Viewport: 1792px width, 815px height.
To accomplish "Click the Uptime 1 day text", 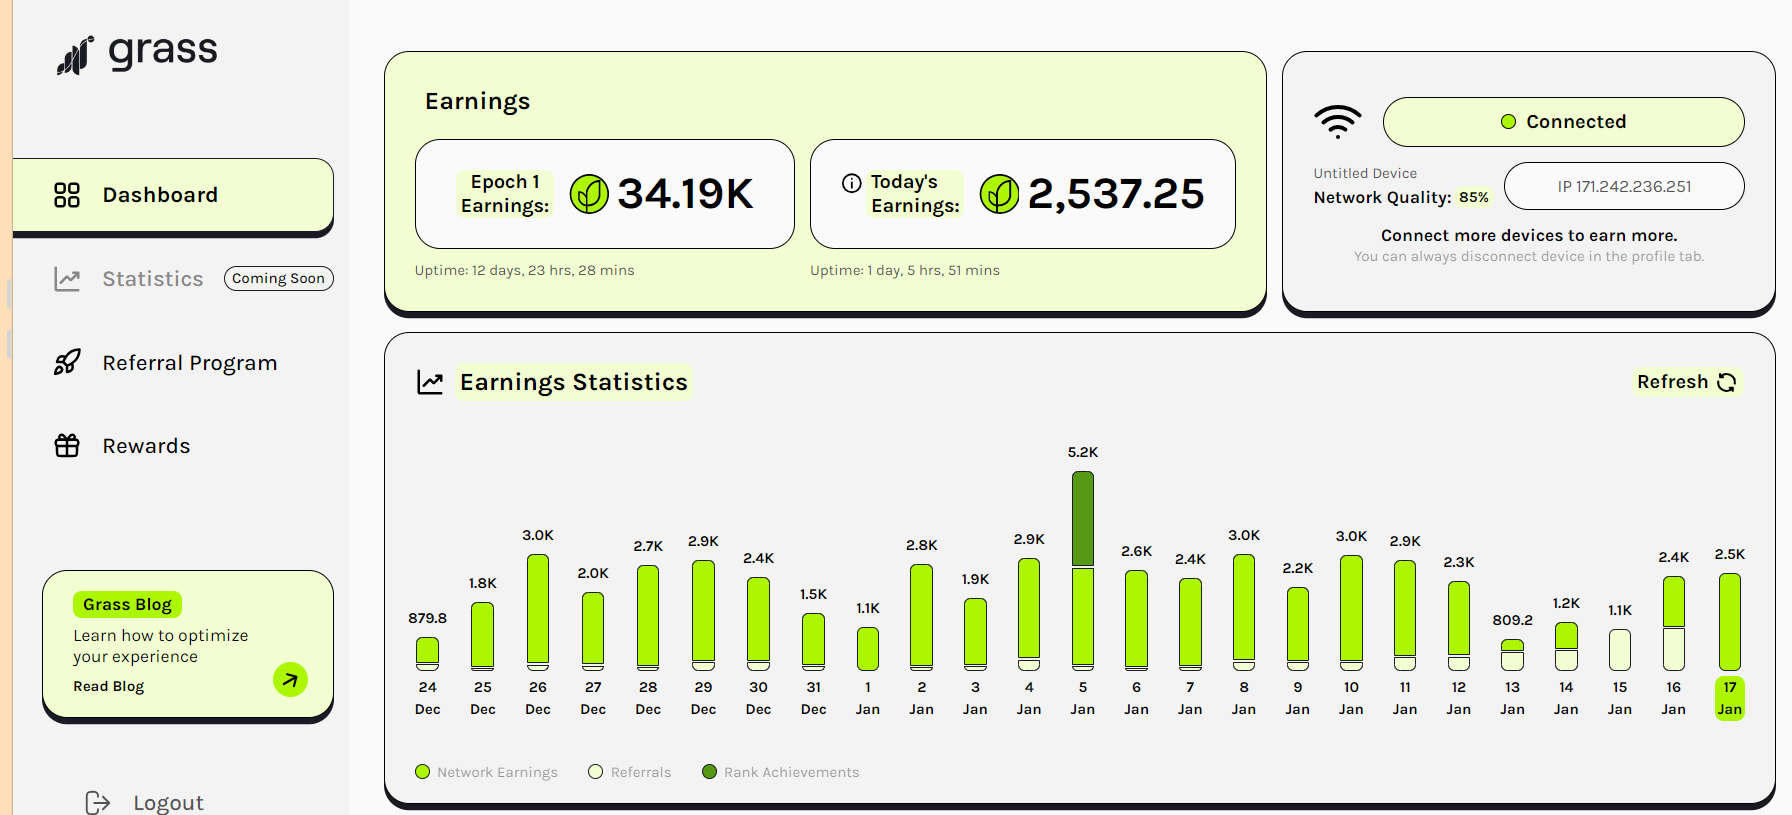I will tap(905, 270).
